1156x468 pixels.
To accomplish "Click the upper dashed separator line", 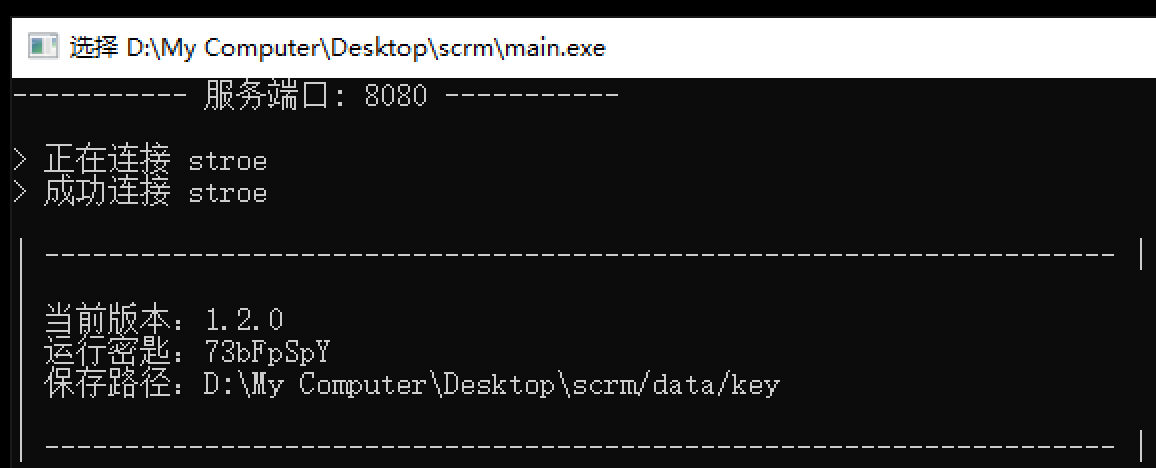I will [579, 255].
